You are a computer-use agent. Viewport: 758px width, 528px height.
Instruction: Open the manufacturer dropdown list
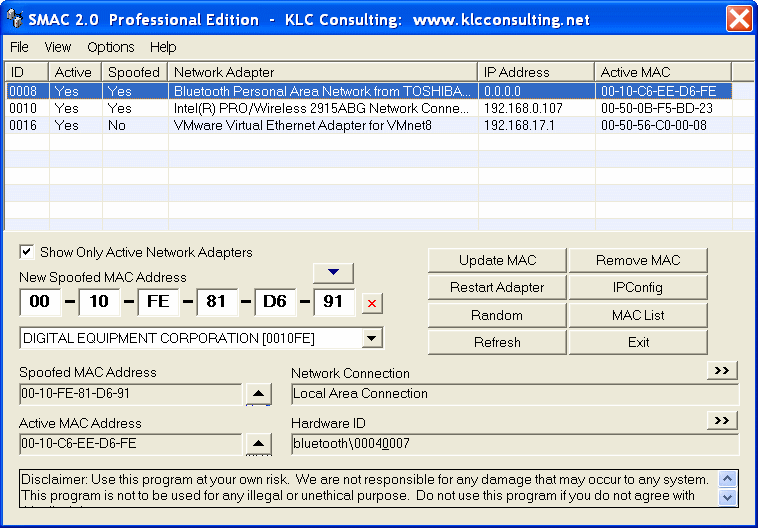pyautogui.click(x=371, y=338)
